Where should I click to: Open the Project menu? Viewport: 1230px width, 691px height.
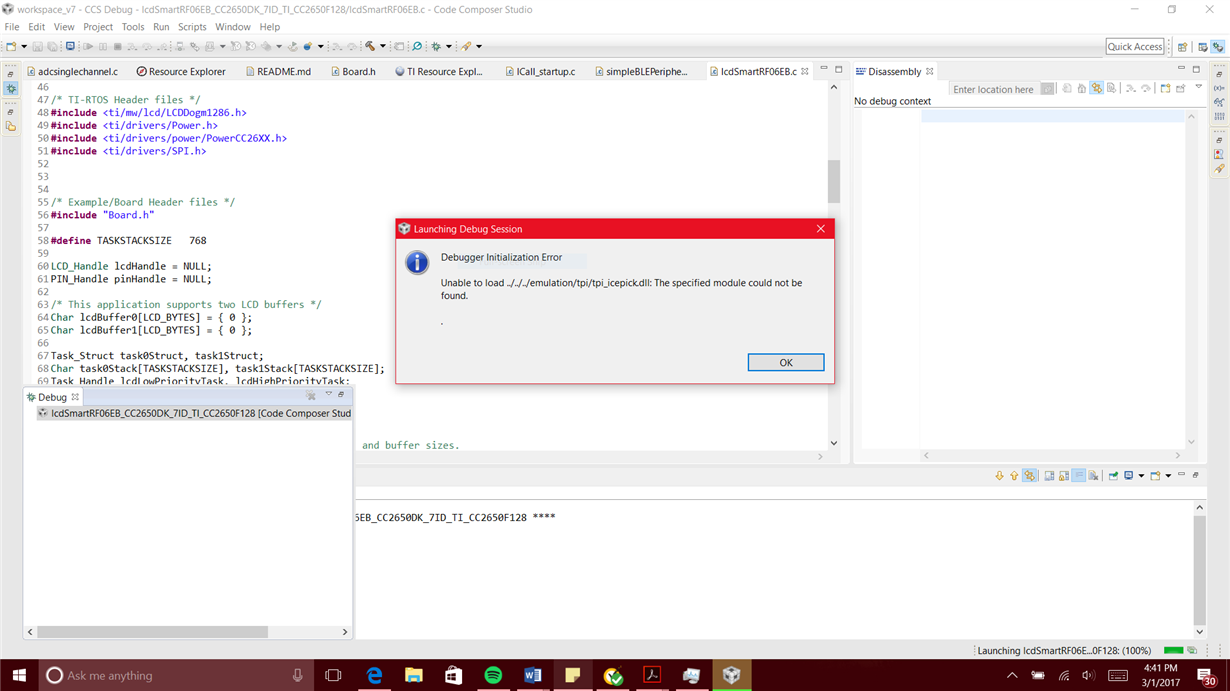(x=98, y=27)
